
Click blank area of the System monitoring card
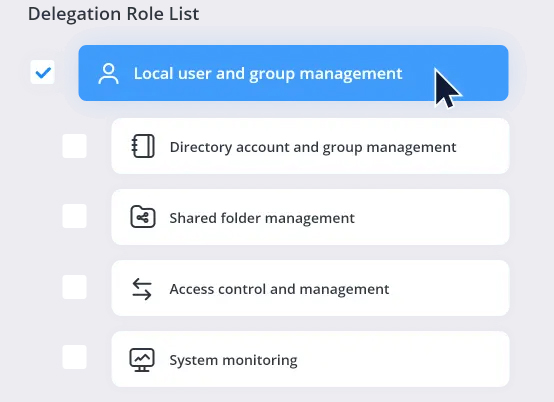tap(403, 359)
